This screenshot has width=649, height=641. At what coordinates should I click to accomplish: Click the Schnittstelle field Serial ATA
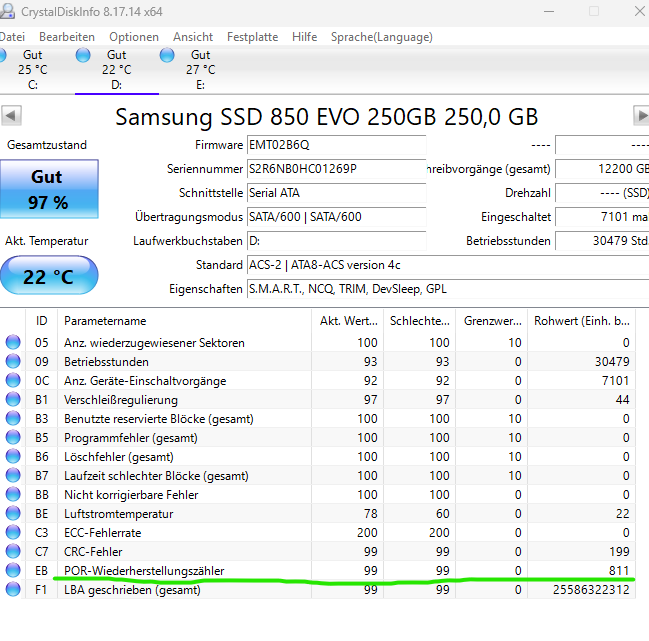point(337,193)
